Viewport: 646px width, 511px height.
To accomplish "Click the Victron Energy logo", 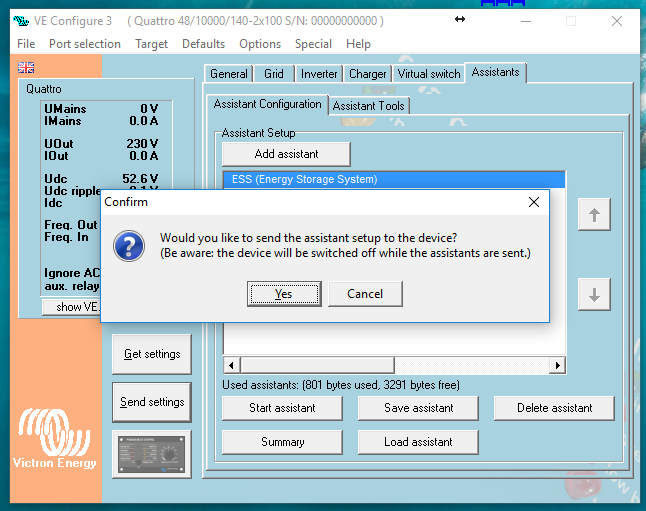I will (54, 438).
